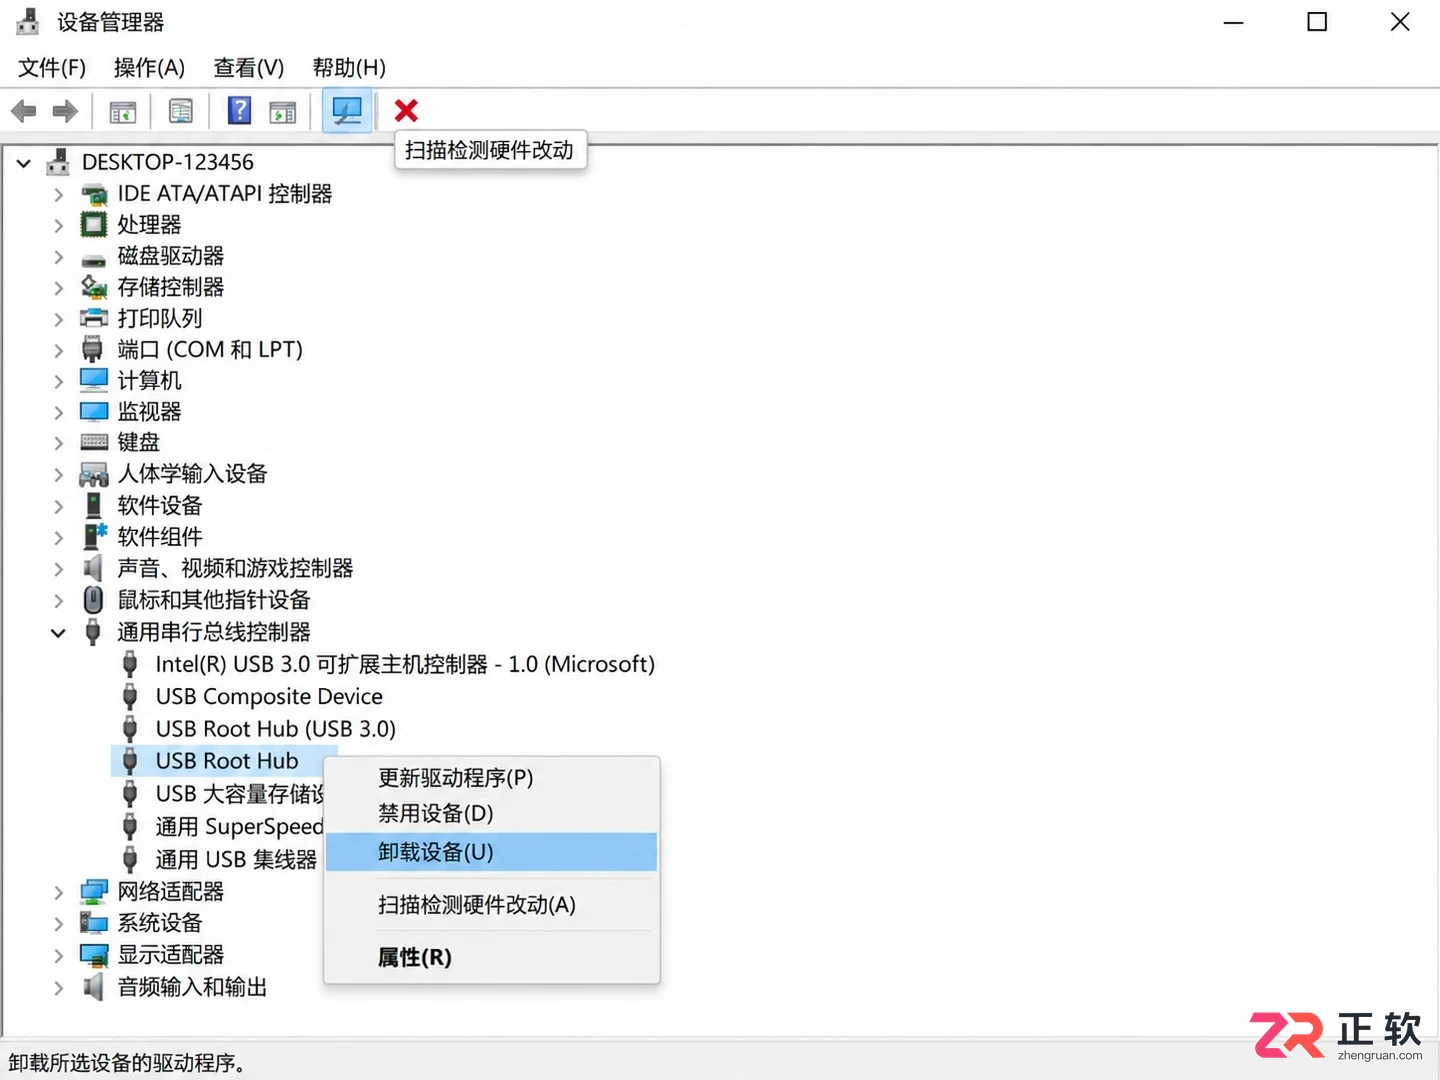Screen dimensions: 1440x1080
Task: Click the display adapters icon
Action: tap(94, 955)
